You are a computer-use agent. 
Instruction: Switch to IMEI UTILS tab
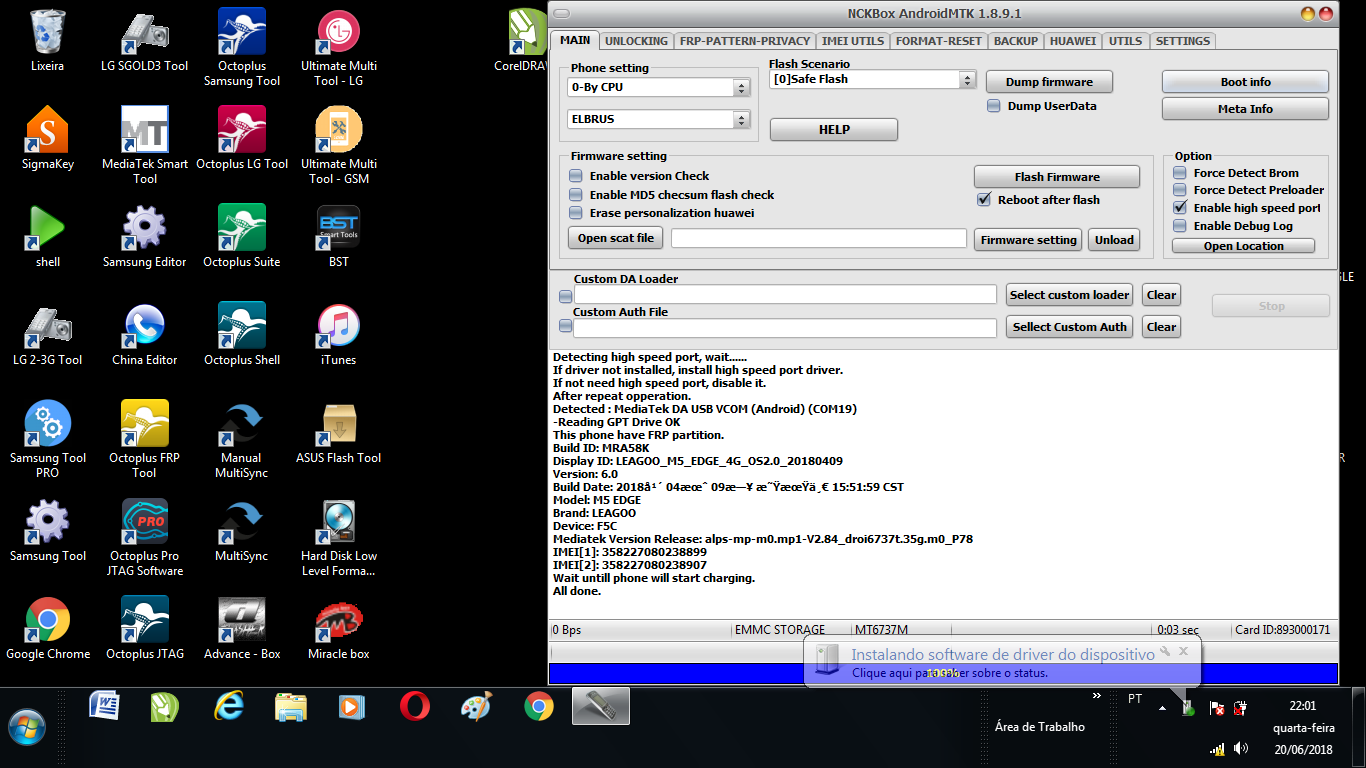(x=853, y=41)
